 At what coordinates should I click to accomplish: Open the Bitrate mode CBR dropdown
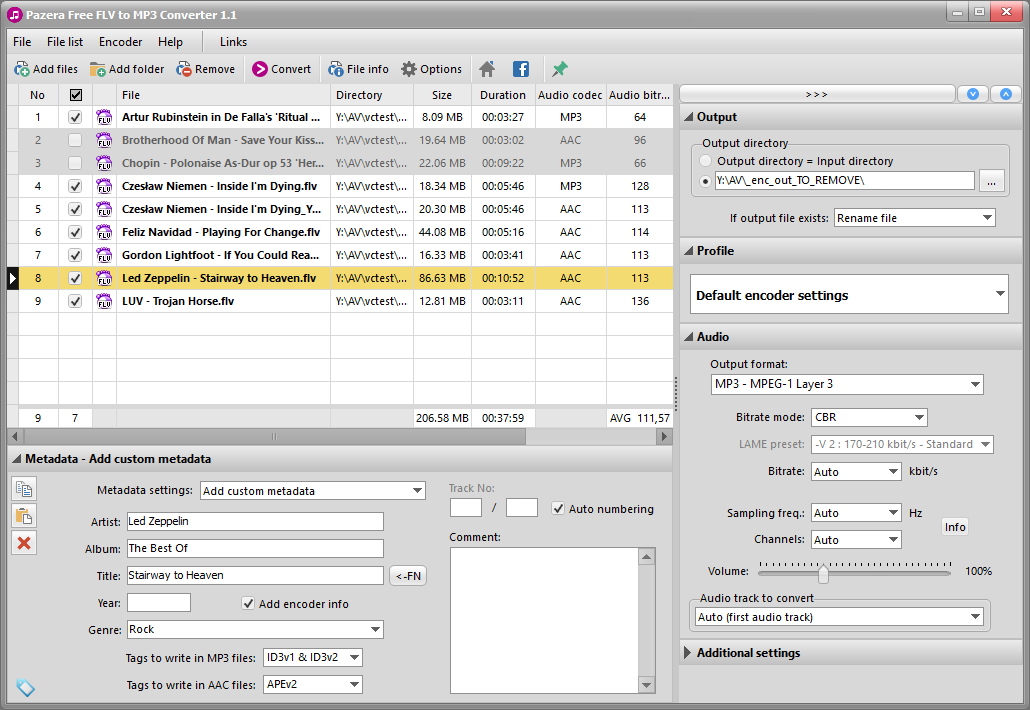(868, 417)
